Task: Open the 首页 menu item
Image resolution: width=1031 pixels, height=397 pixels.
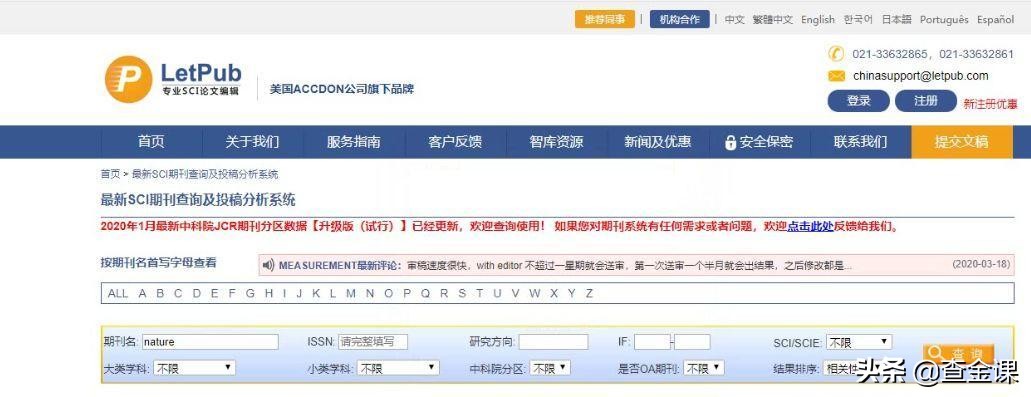Action: point(151,142)
